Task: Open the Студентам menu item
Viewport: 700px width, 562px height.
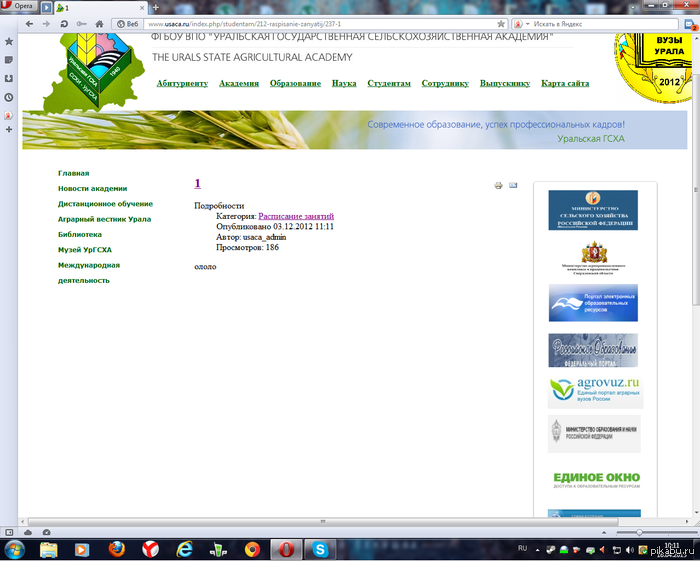Action: (389, 84)
